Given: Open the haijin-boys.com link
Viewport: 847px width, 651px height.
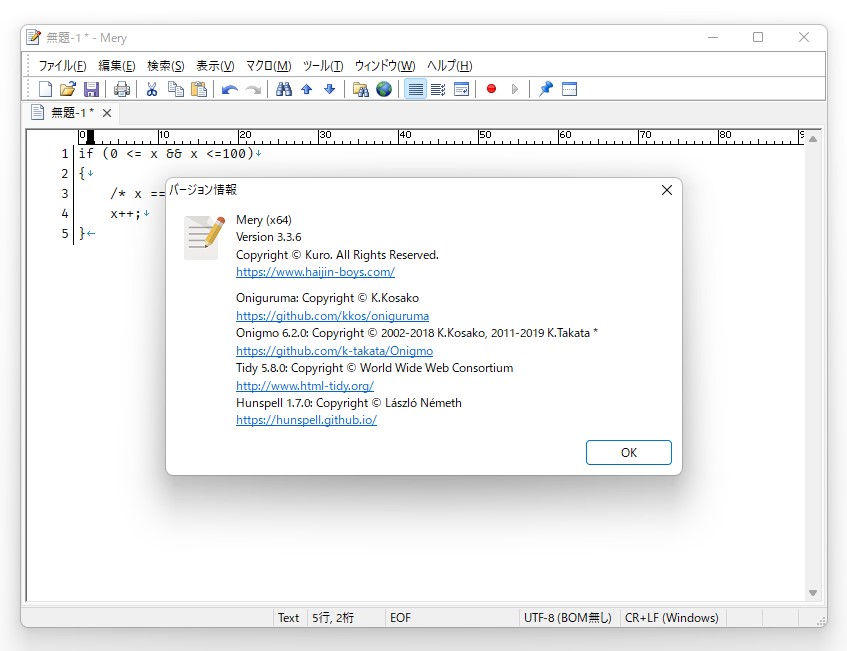Looking at the screenshot, I should 315,272.
